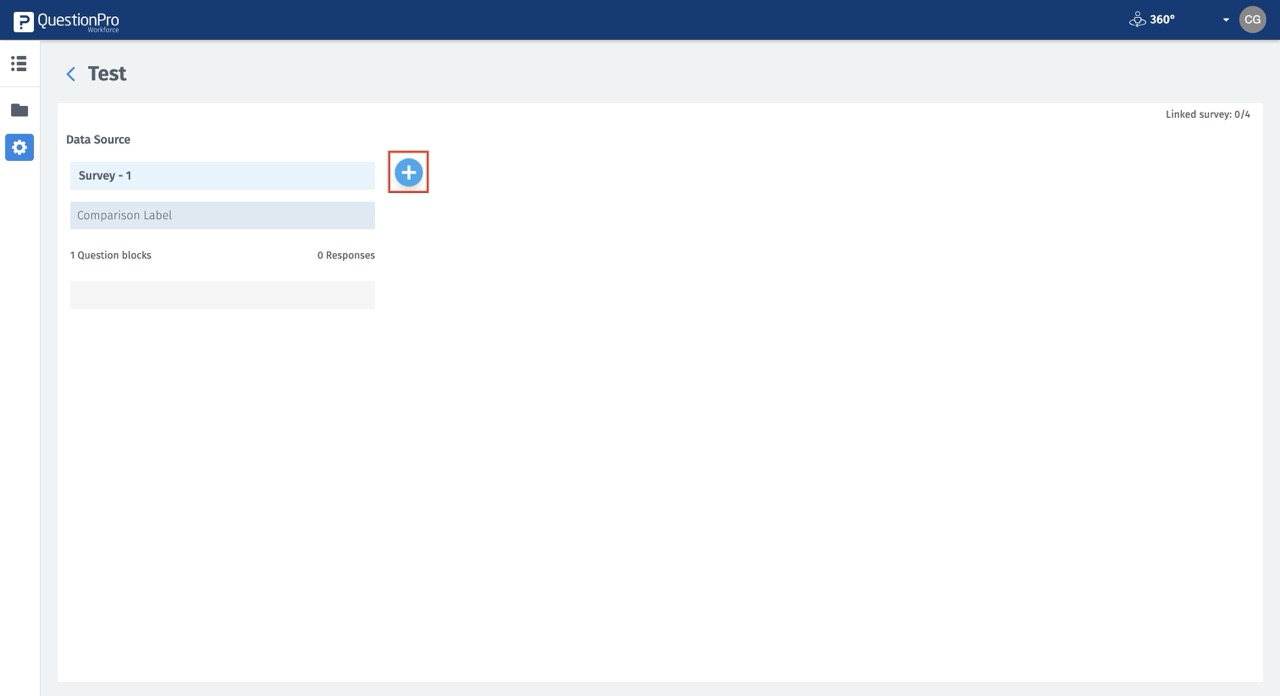Viewport: 1280px width, 696px height.
Task: Open the CG profile avatar
Action: pos(1252,19)
